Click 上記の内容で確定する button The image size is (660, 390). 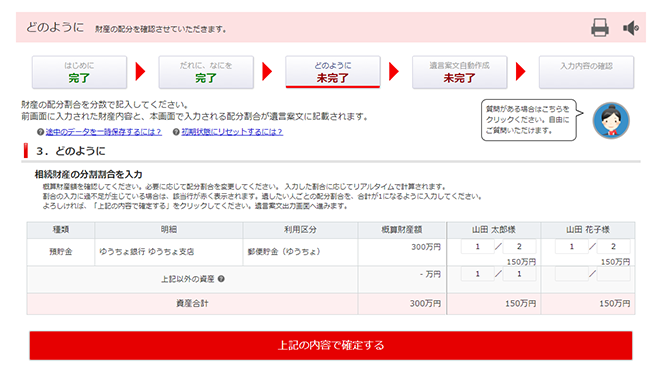[331, 345]
